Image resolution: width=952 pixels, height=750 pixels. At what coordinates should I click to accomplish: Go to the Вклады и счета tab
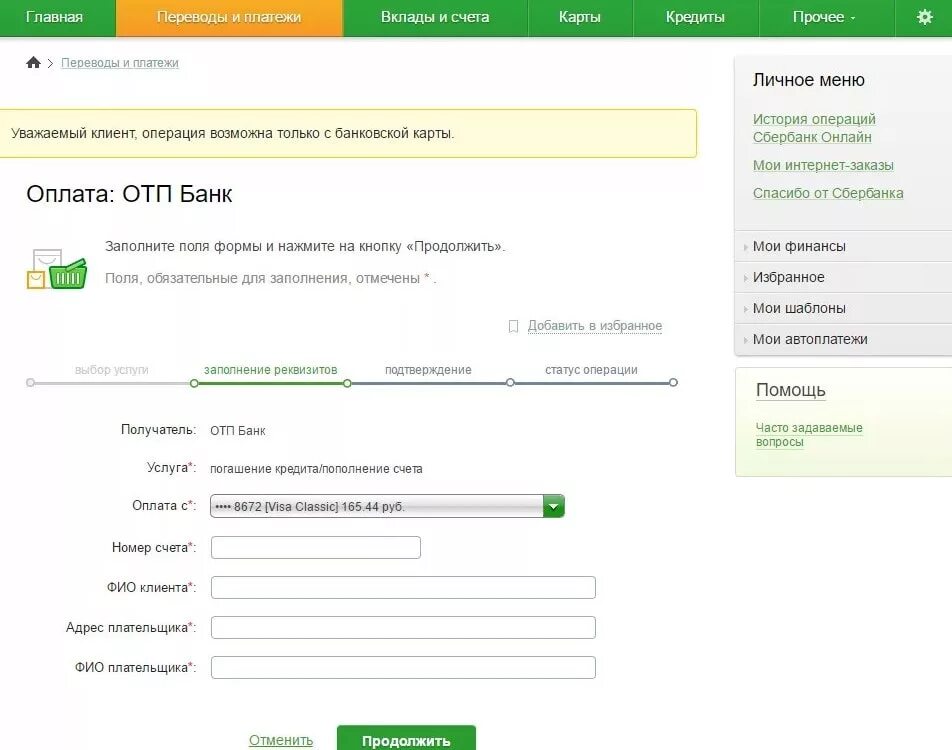pos(435,17)
